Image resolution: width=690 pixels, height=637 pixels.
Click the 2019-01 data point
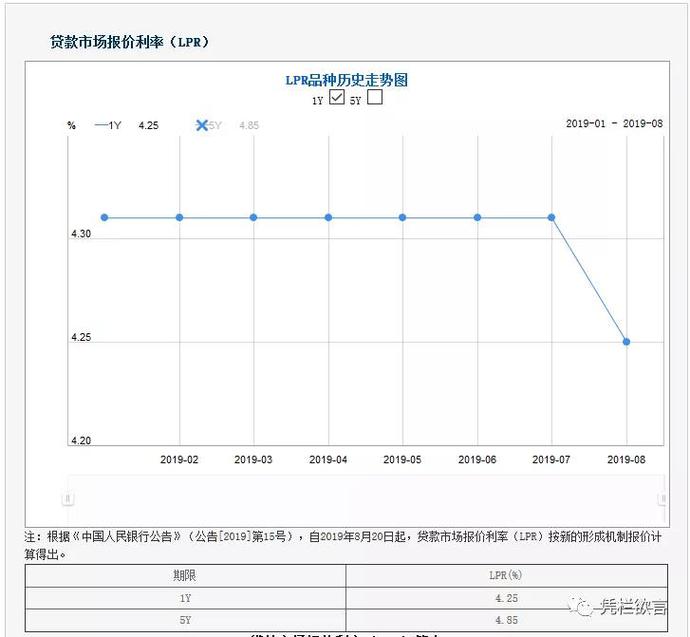pyautogui.click(x=104, y=217)
